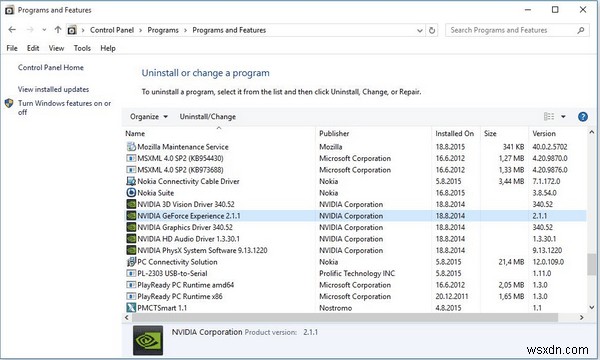This screenshot has height=360, width=600.
Task: Open View installed updates link
Action: click(x=53, y=90)
